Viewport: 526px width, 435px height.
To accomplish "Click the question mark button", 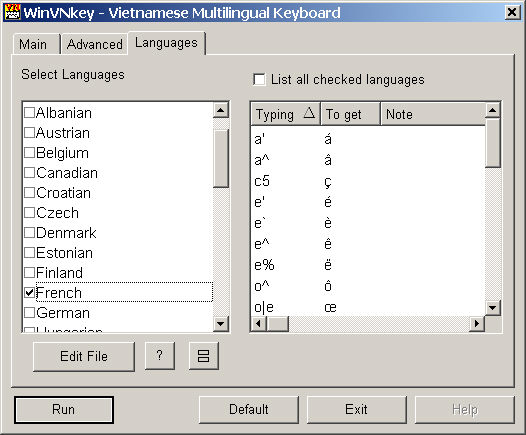I will [160, 356].
